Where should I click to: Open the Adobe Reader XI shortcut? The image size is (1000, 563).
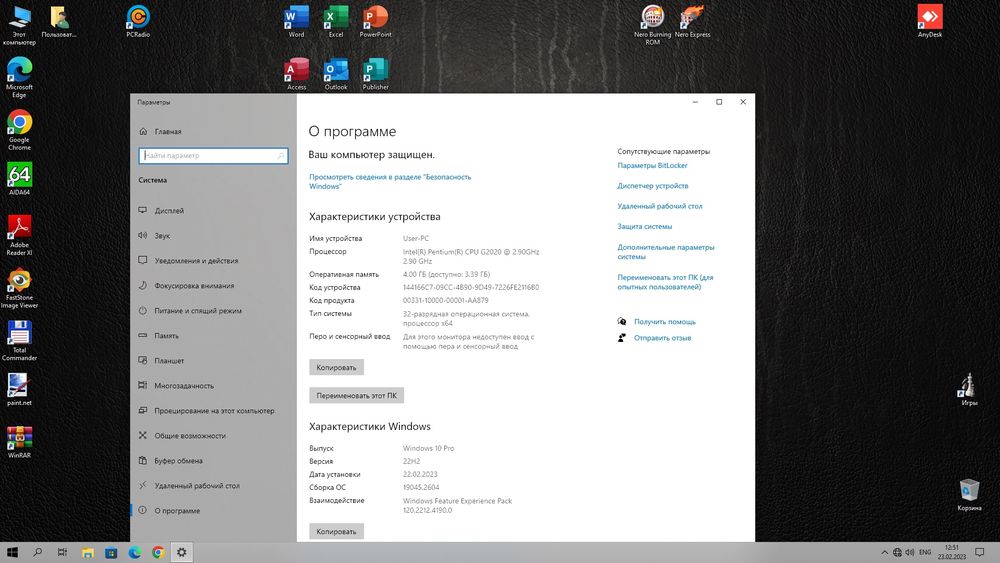click(19, 235)
